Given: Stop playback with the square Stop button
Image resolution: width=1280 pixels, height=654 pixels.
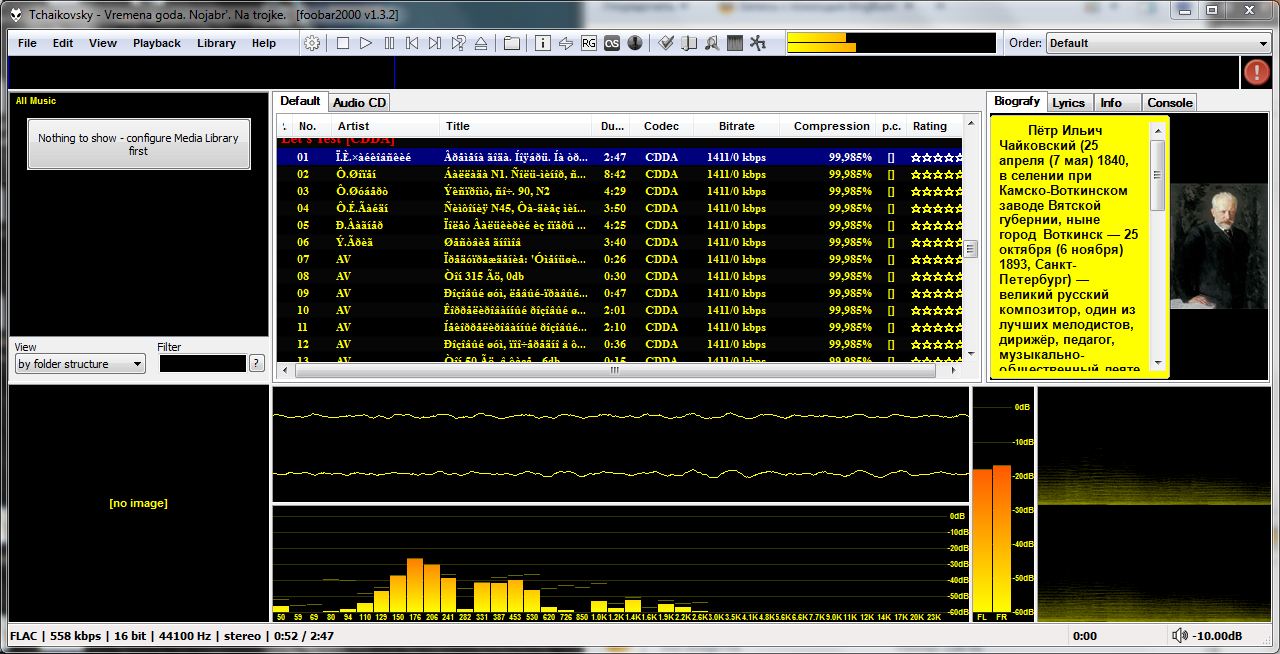Looking at the screenshot, I should (343, 43).
